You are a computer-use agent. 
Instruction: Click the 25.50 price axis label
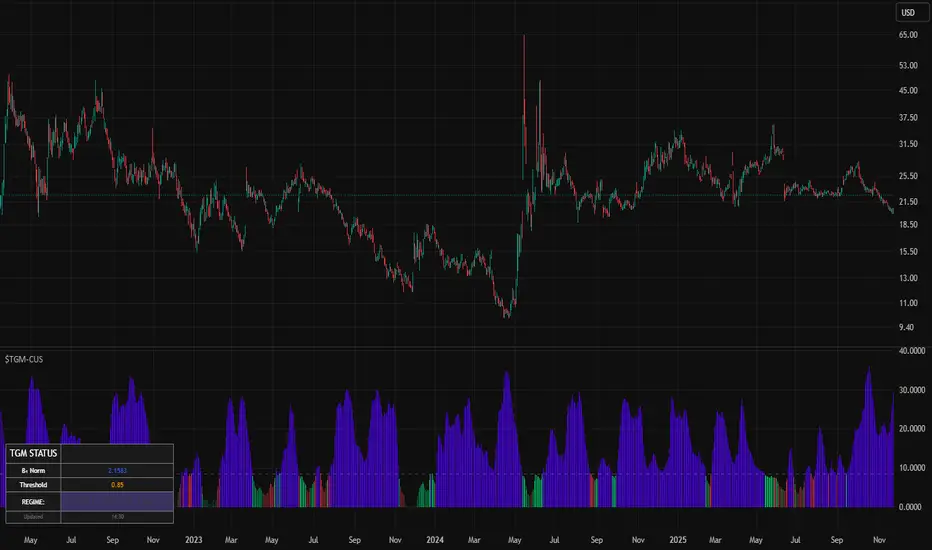(908, 176)
